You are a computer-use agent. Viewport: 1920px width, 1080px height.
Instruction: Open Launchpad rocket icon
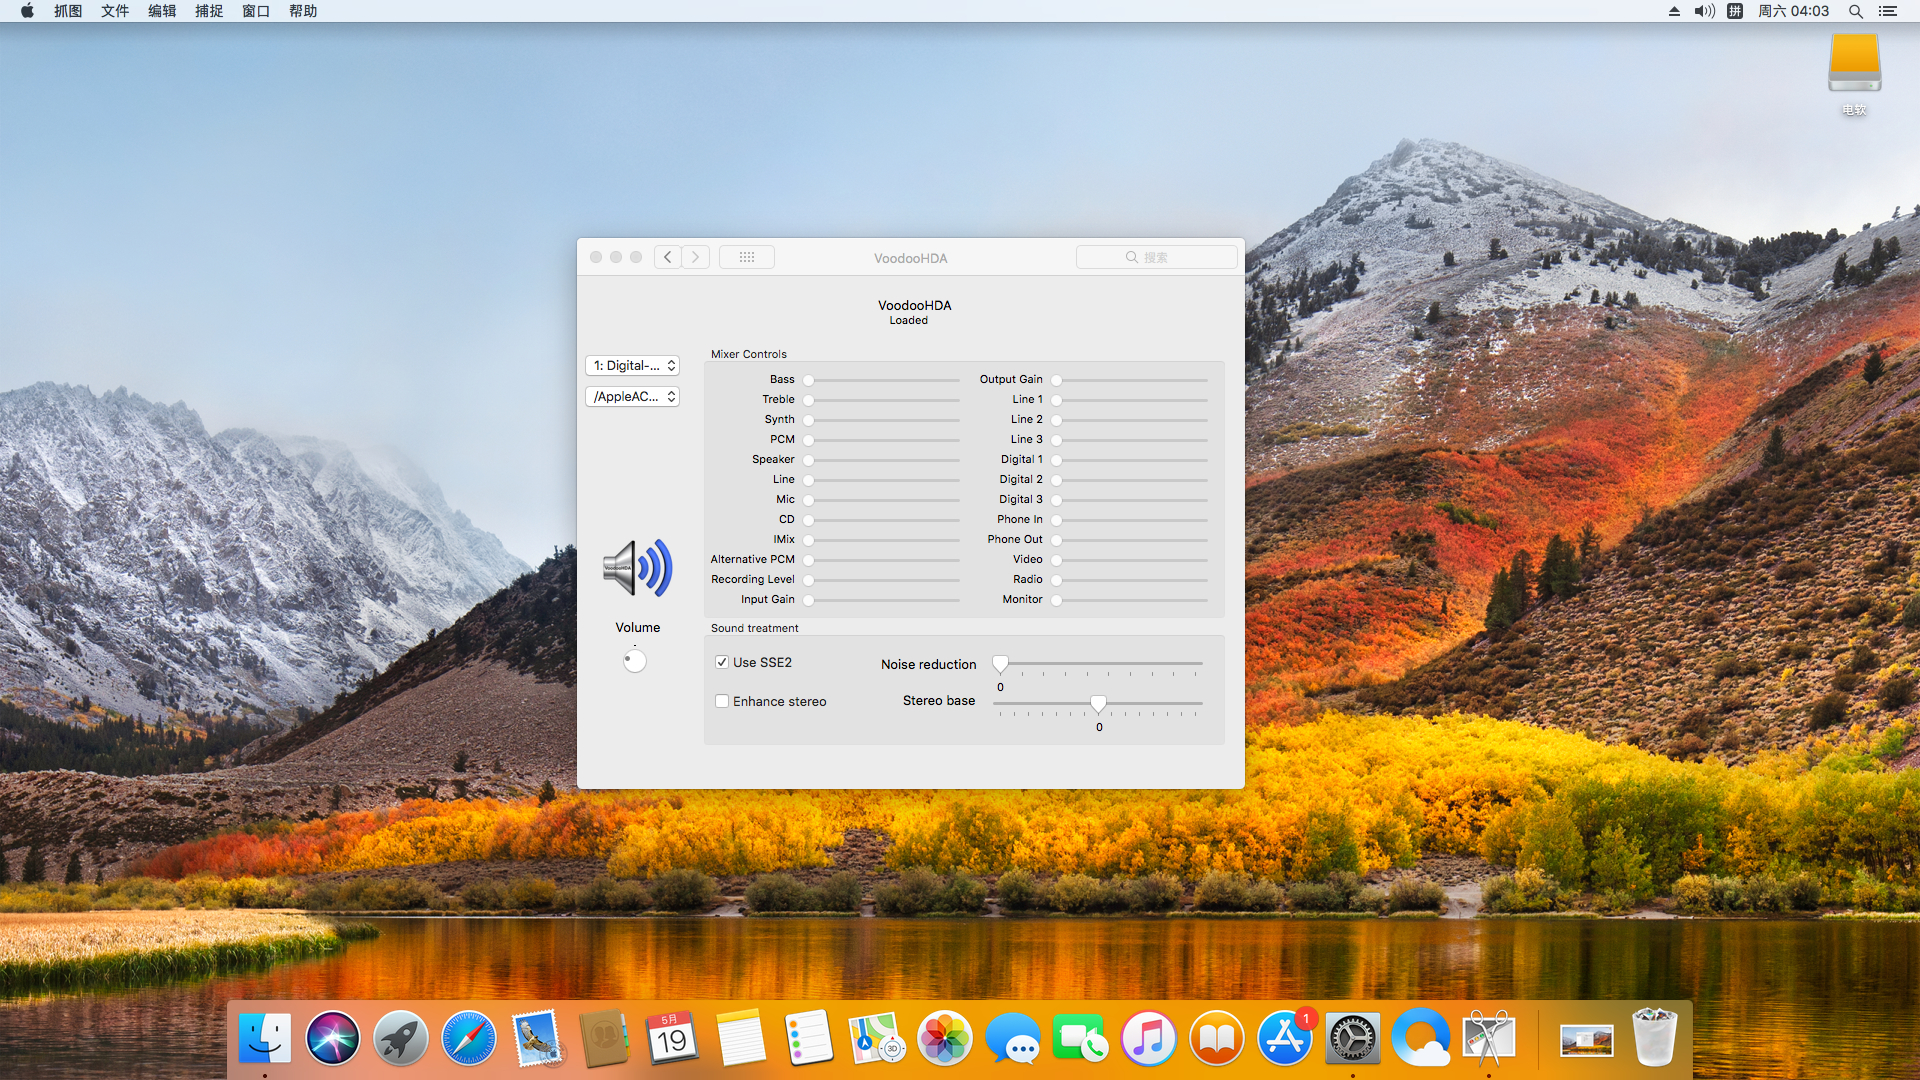click(x=401, y=1038)
